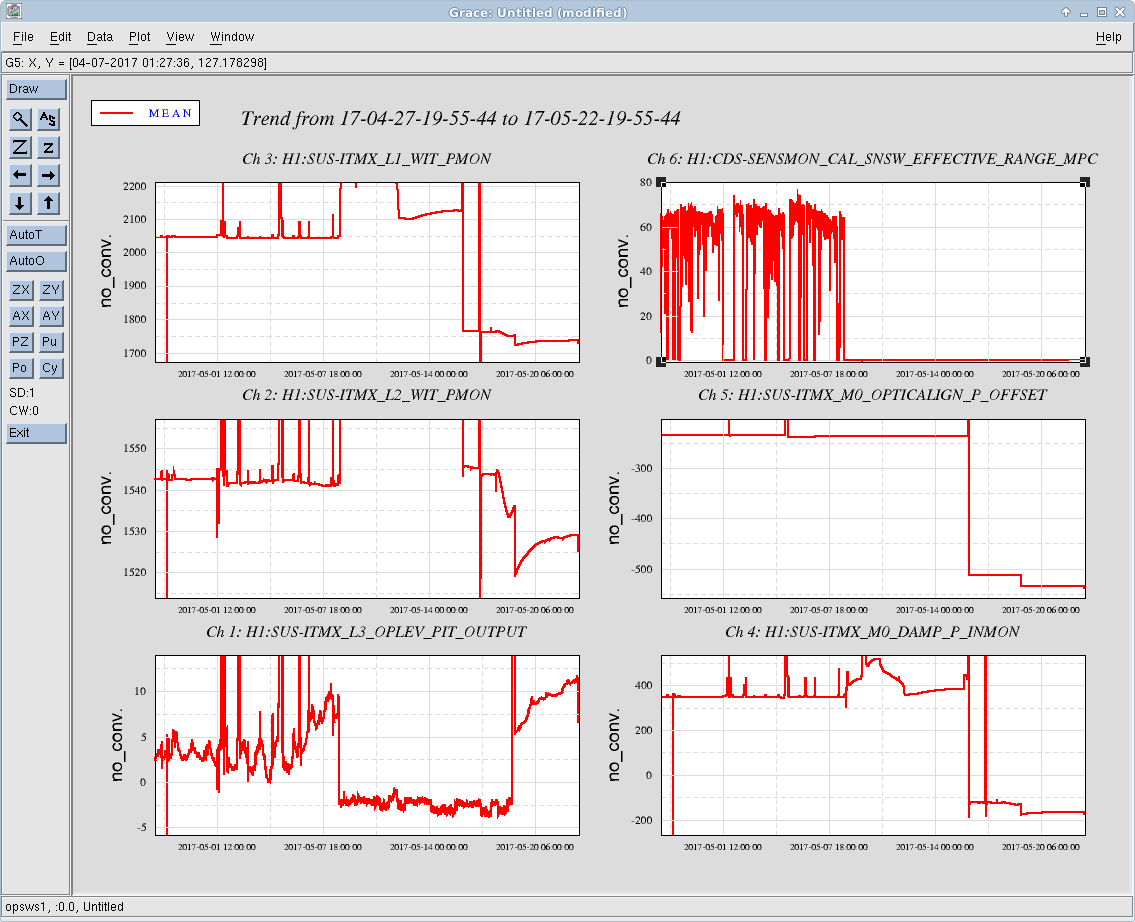Click the small z zoom-out button
This screenshot has width=1135, height=922.
click(x=48, y=147)
